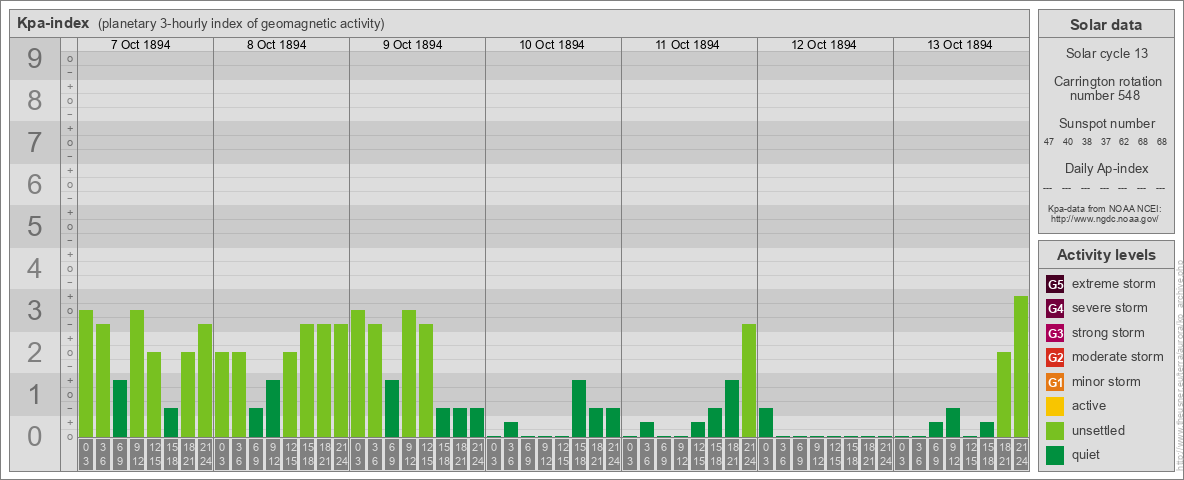
Task: Click the '8 Oct 1894' date header
Action: 276,45
